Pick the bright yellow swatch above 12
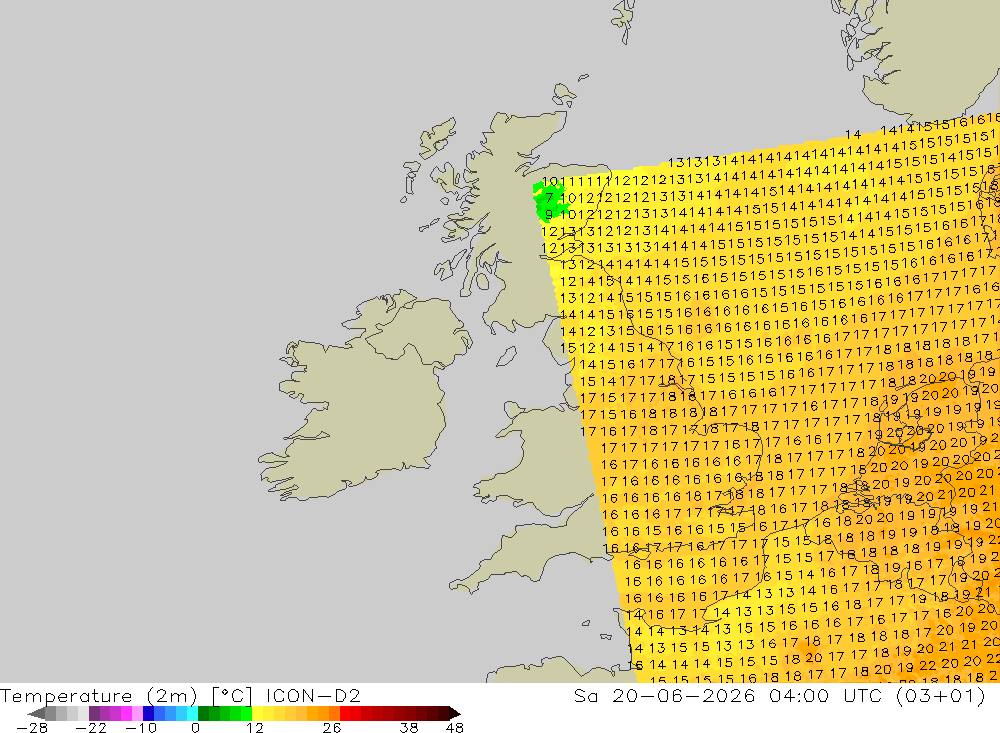Viewport: 1000px width, 733px height. (258, 714)
